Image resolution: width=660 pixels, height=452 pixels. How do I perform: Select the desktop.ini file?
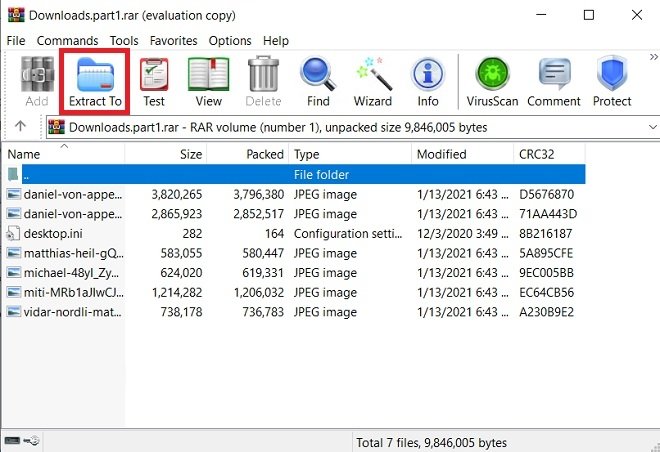pyautogui.click(x=295, y=233)
